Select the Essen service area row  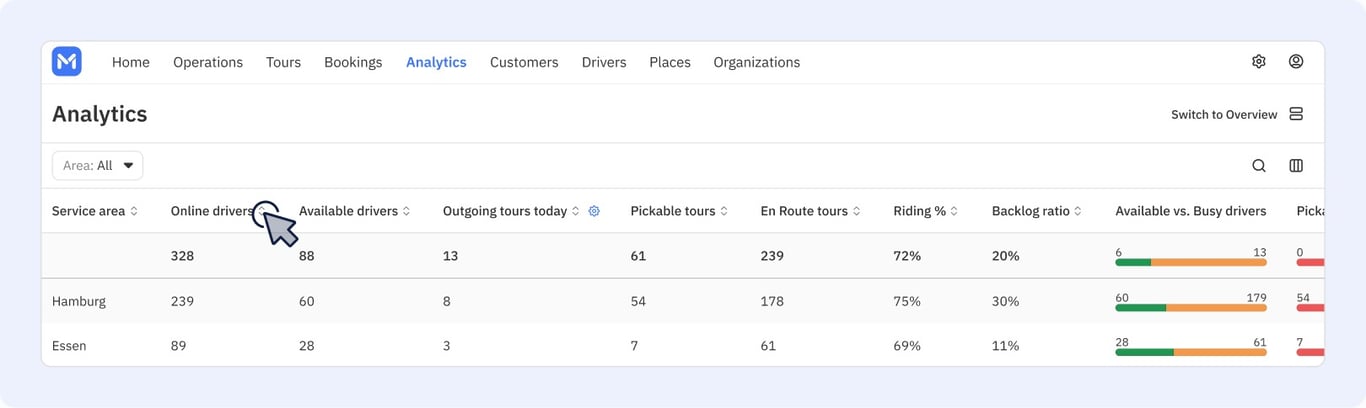[682, 345]
